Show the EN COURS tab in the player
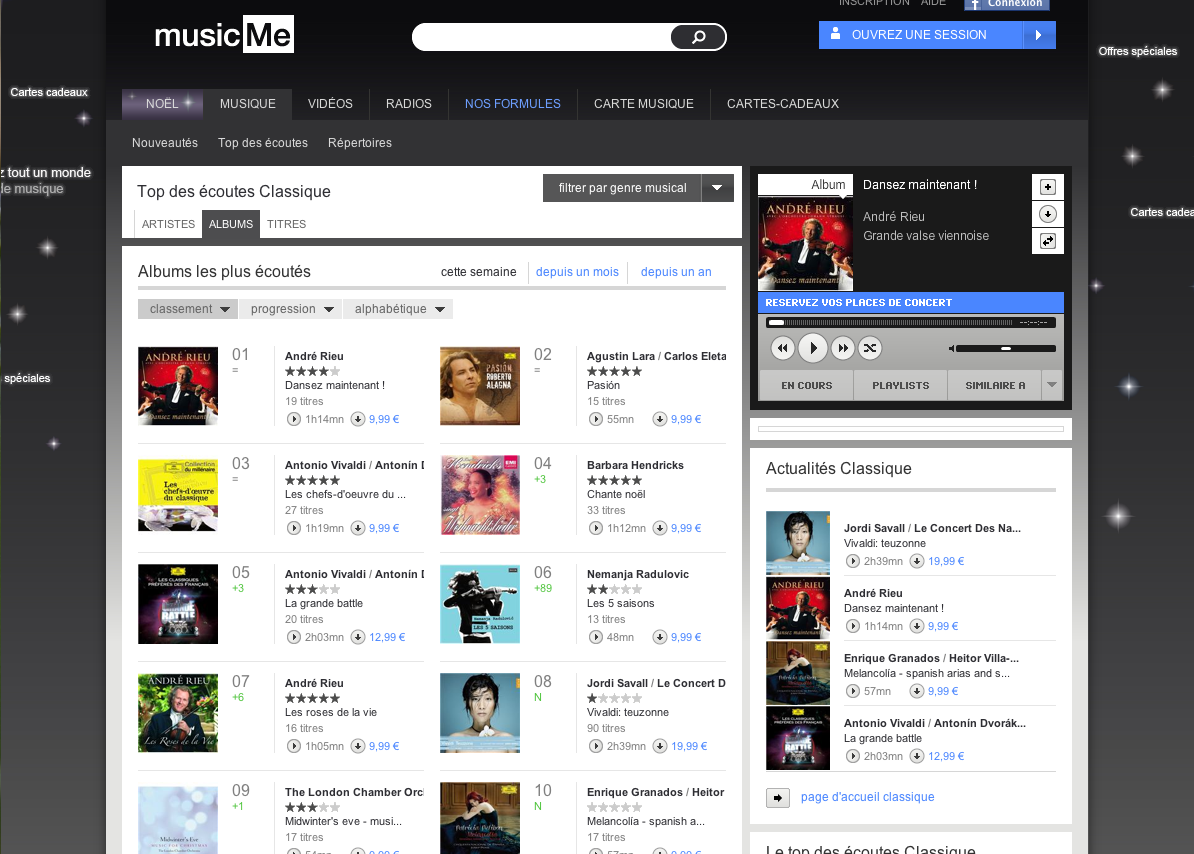Screen dimensions: 1194x854 pyautogui.click(x=806, y=385)
